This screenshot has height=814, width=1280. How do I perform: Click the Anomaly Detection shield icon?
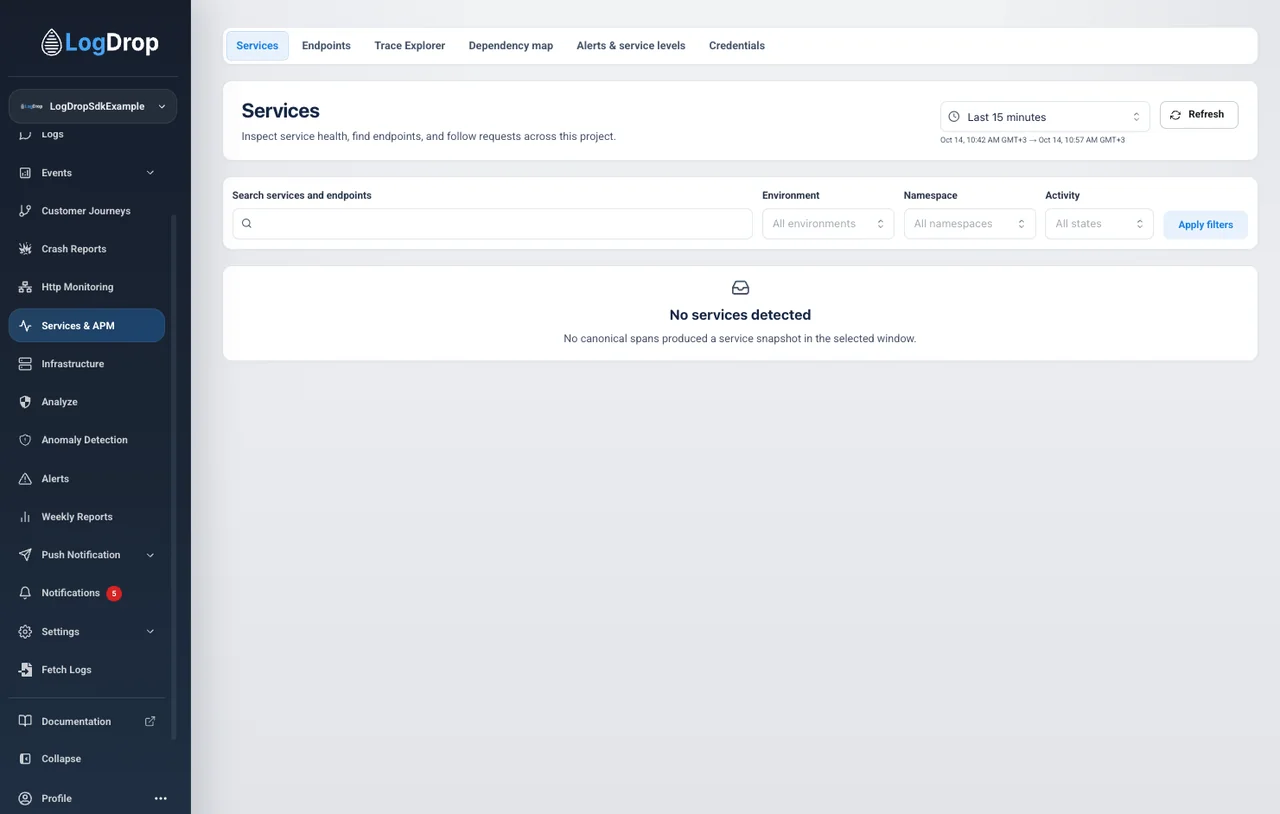pos(25,440)
